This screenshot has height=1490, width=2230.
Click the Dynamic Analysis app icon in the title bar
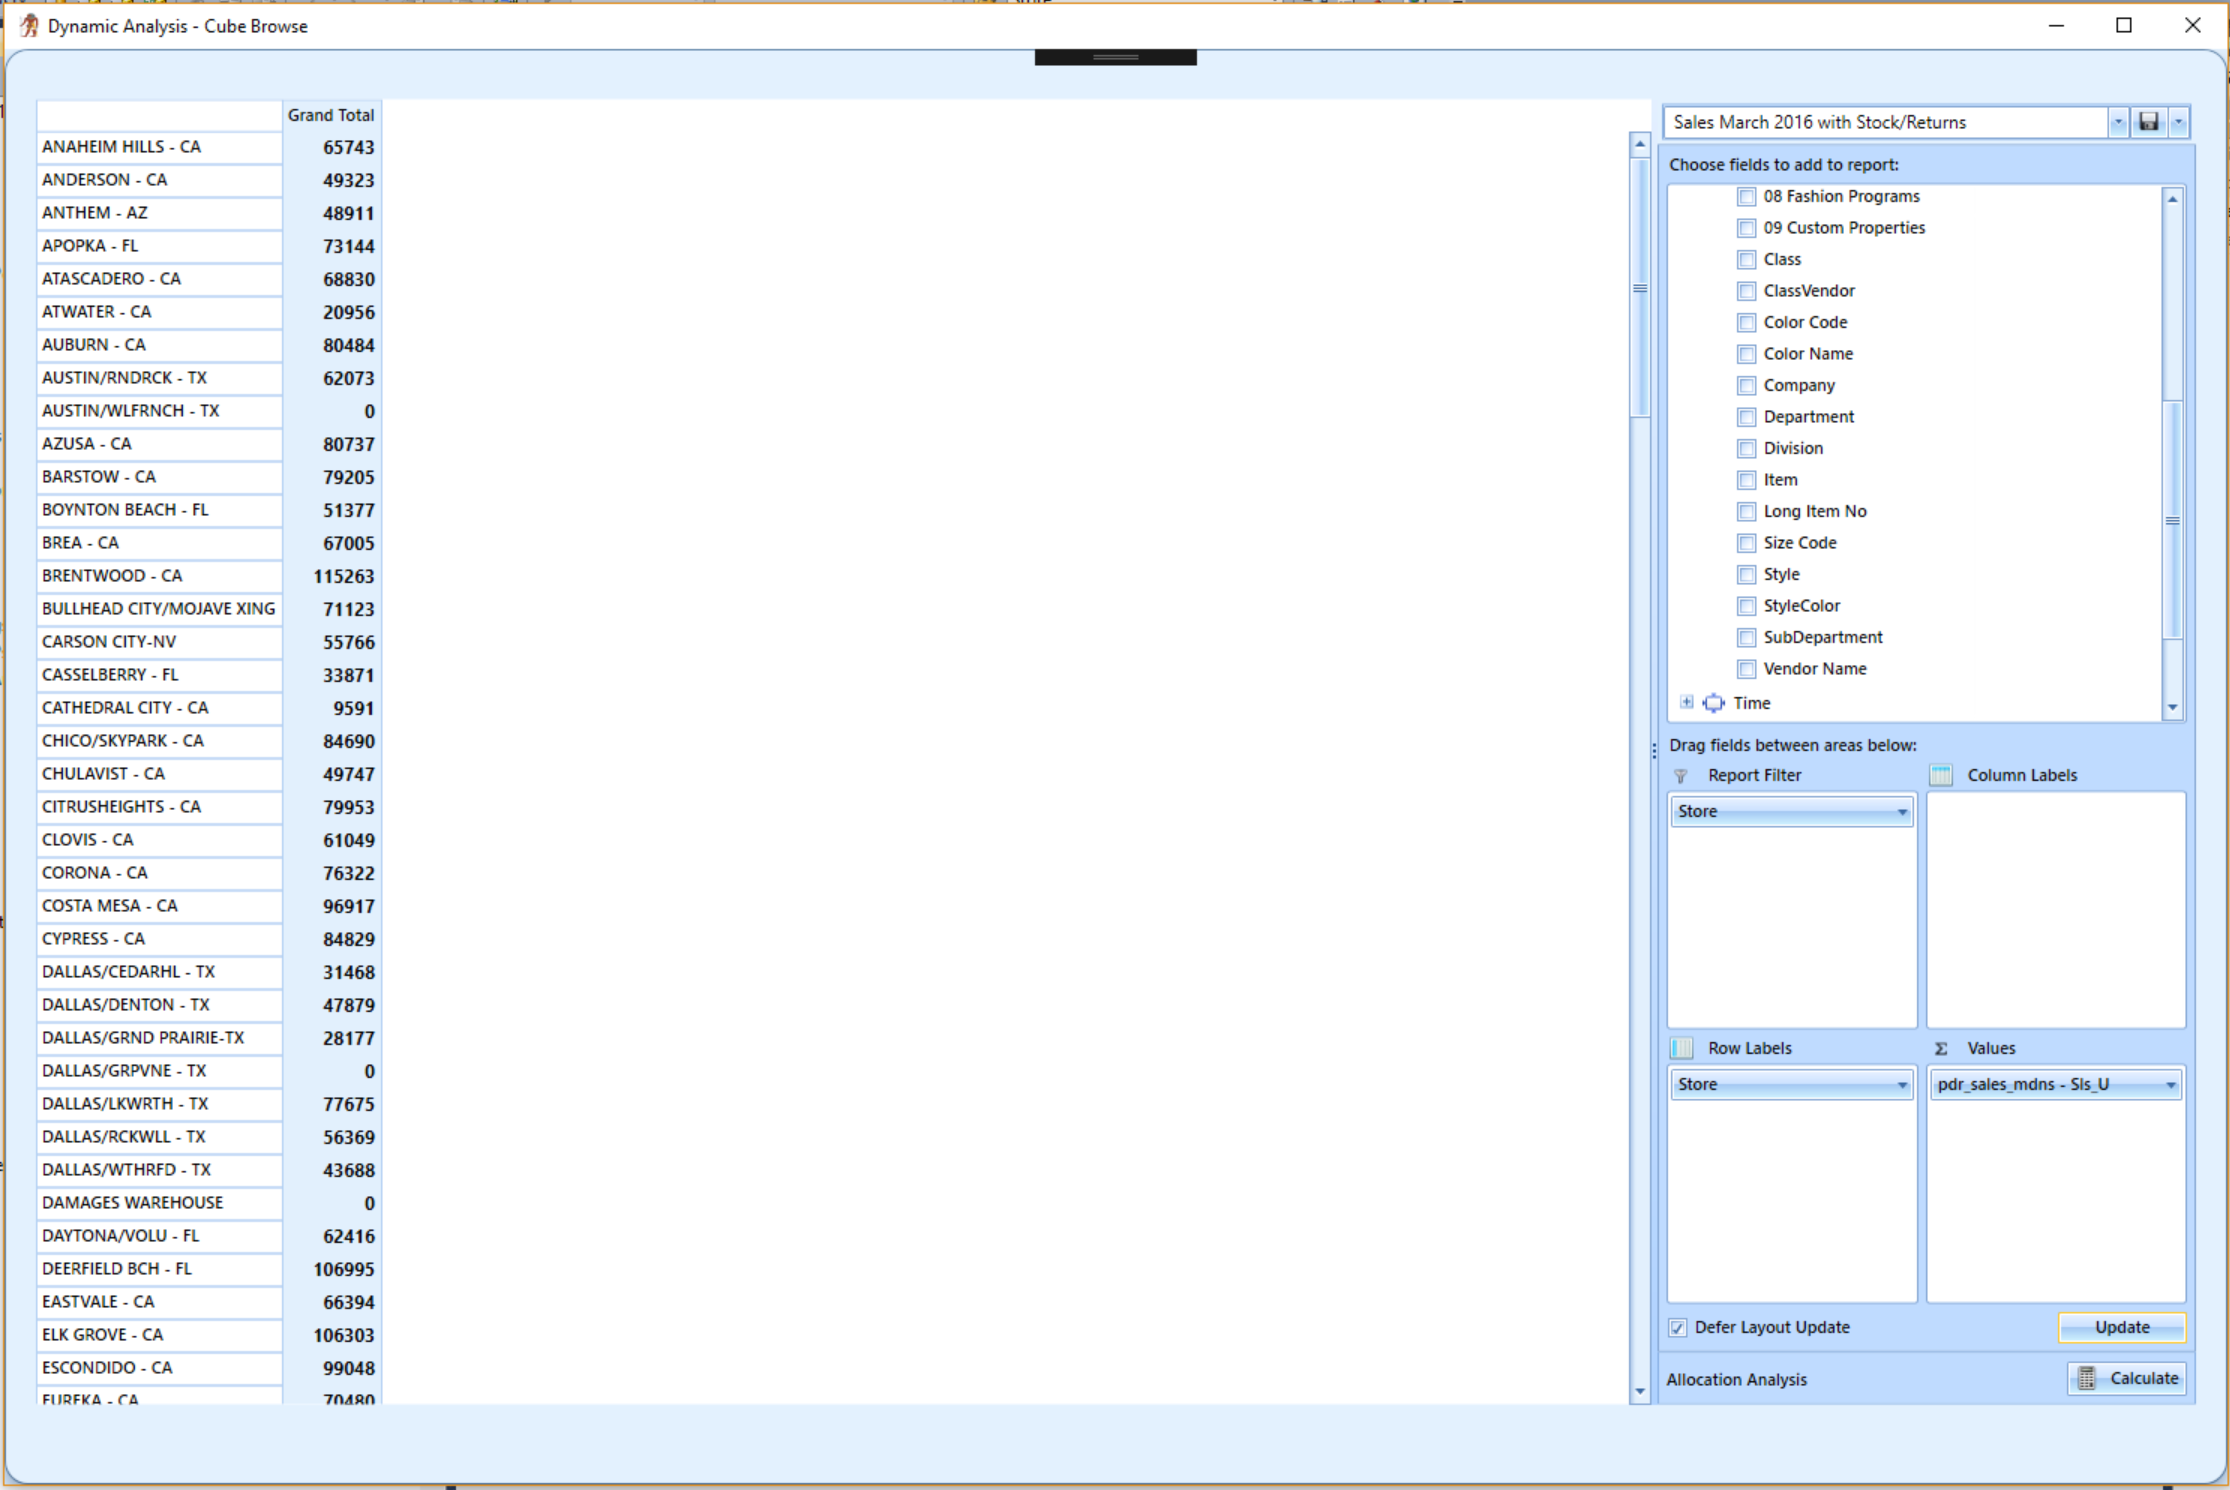click(29, 26)
